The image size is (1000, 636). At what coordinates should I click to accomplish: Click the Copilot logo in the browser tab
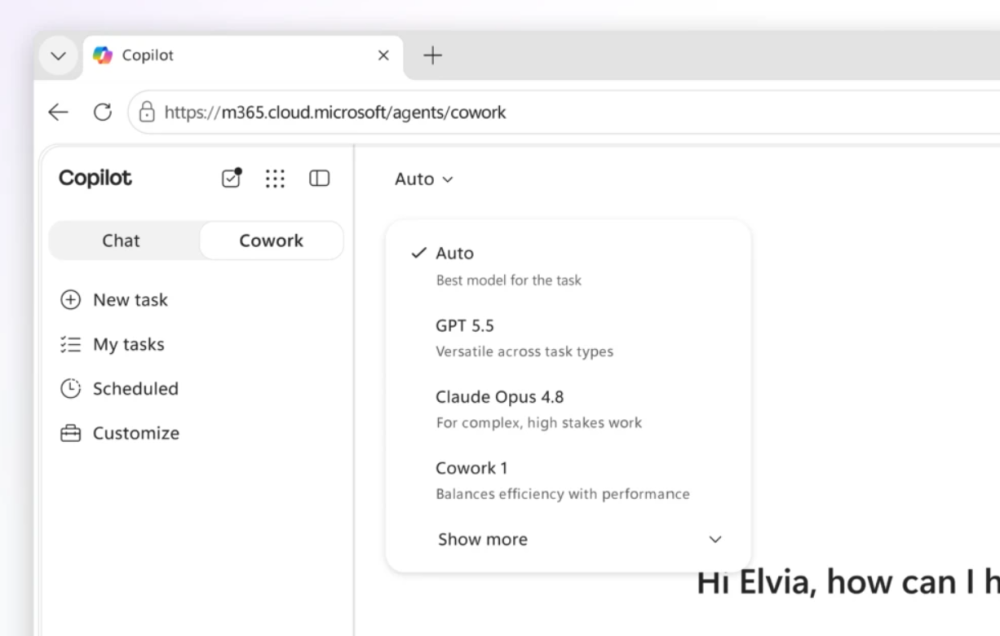click(x=103, y=55)
